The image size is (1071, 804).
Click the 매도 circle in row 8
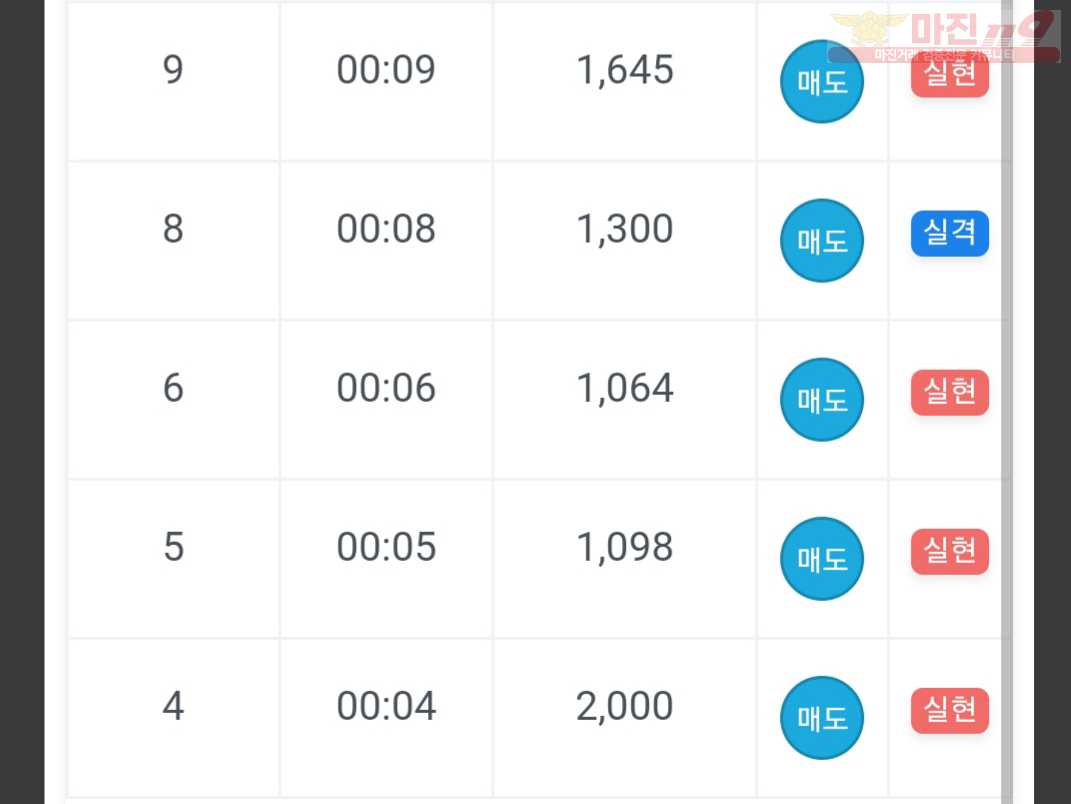(x=822, y=240)
